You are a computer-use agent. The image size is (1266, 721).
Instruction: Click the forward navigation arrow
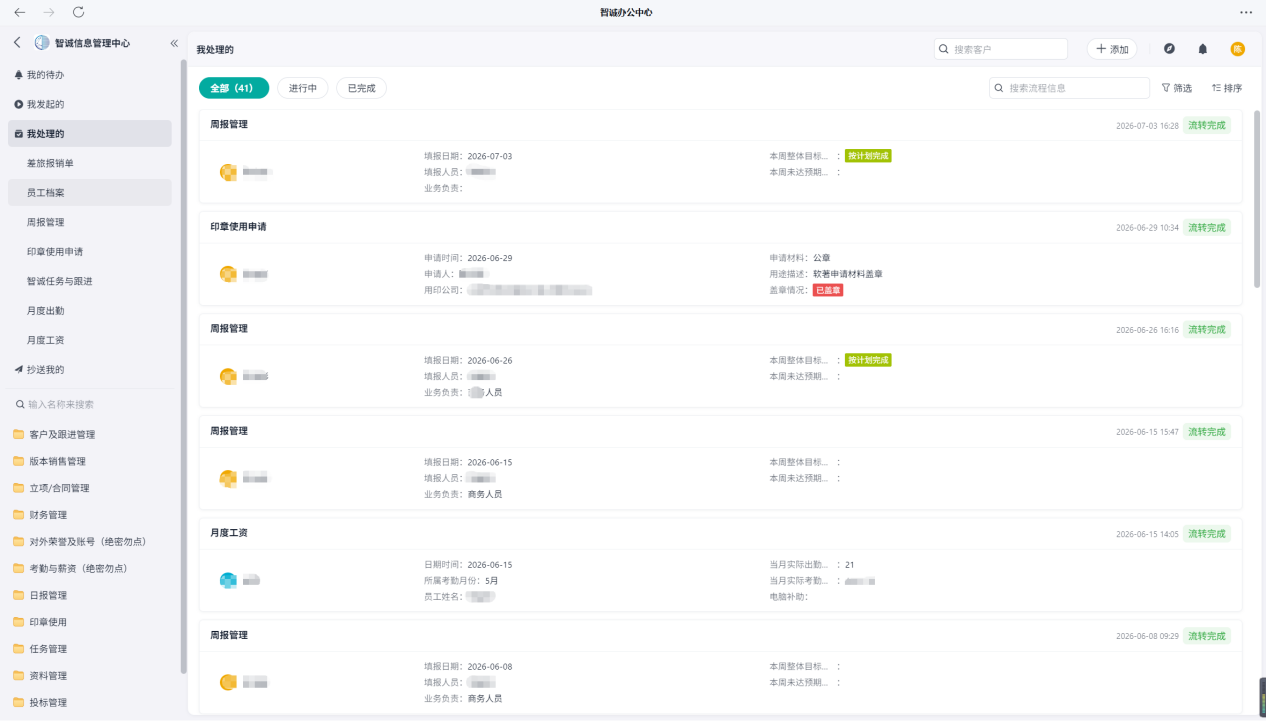50,12
